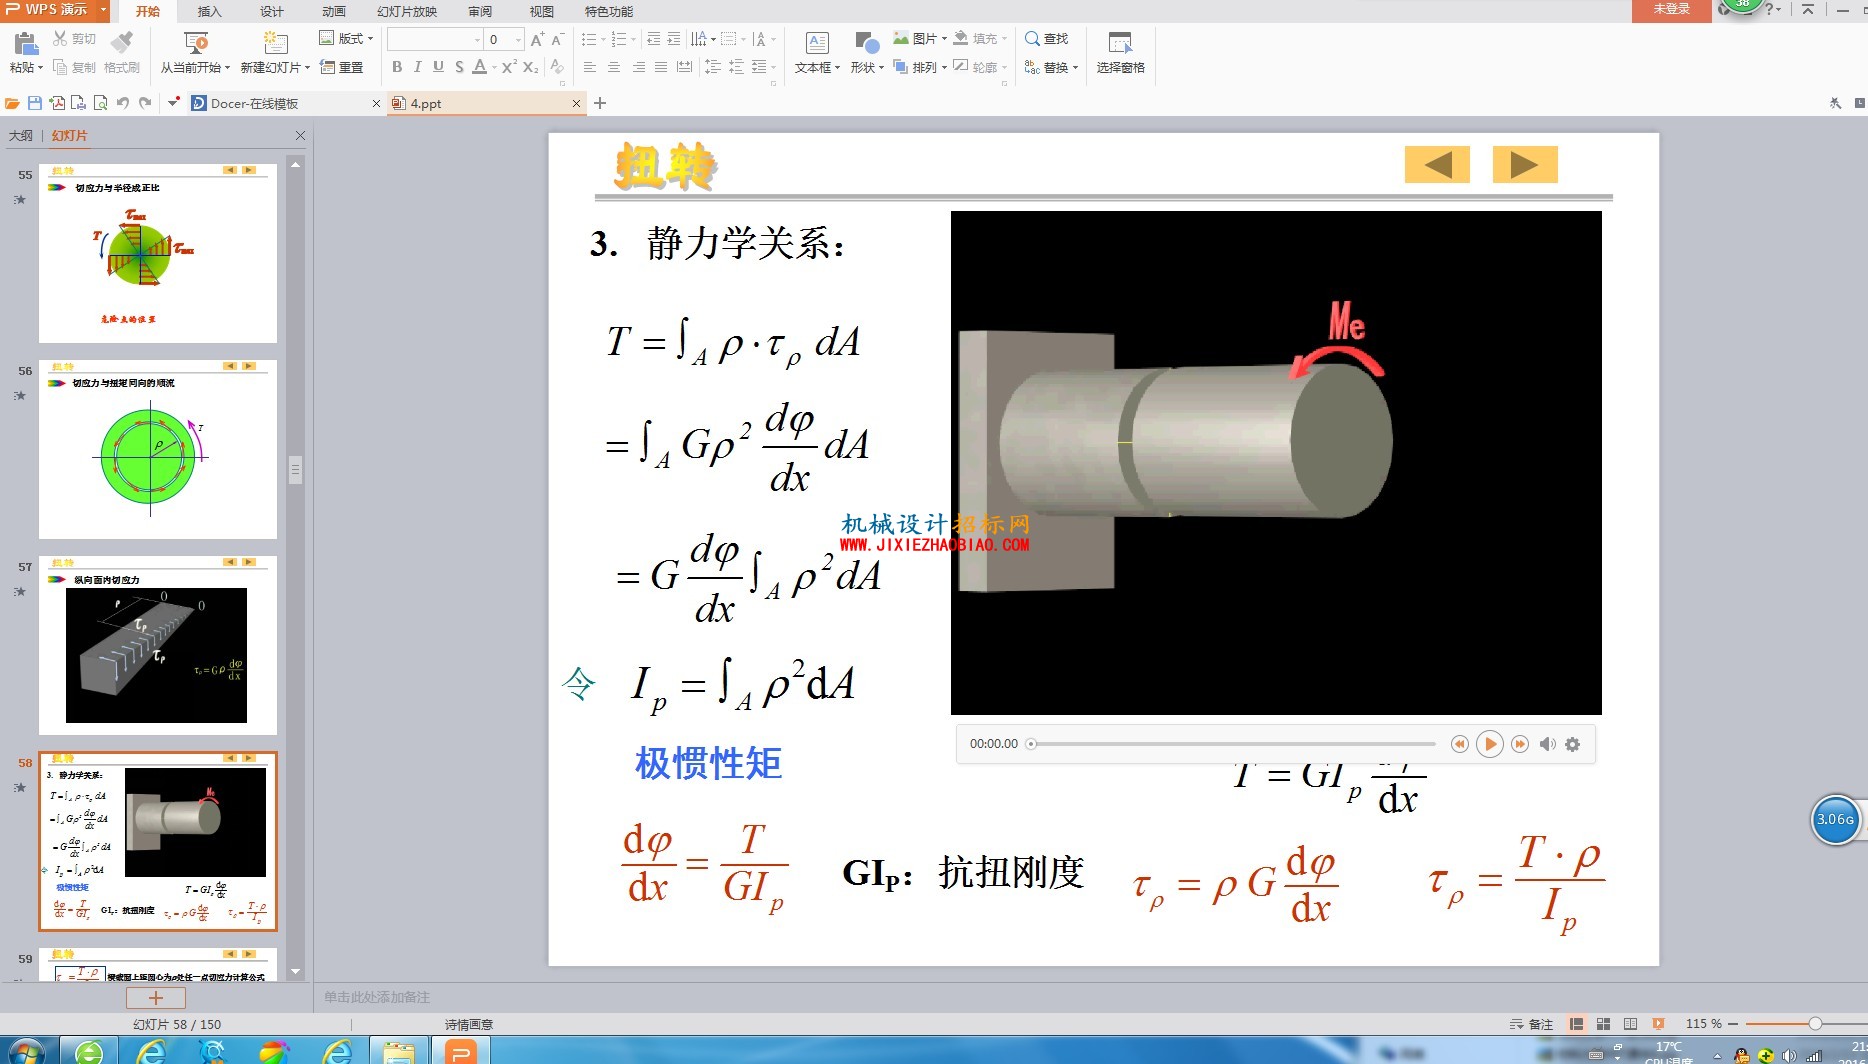The width and height of the screenshot is (1868, 1064).
Task: Click the Bold formatting icon
Action: point(397,67)
